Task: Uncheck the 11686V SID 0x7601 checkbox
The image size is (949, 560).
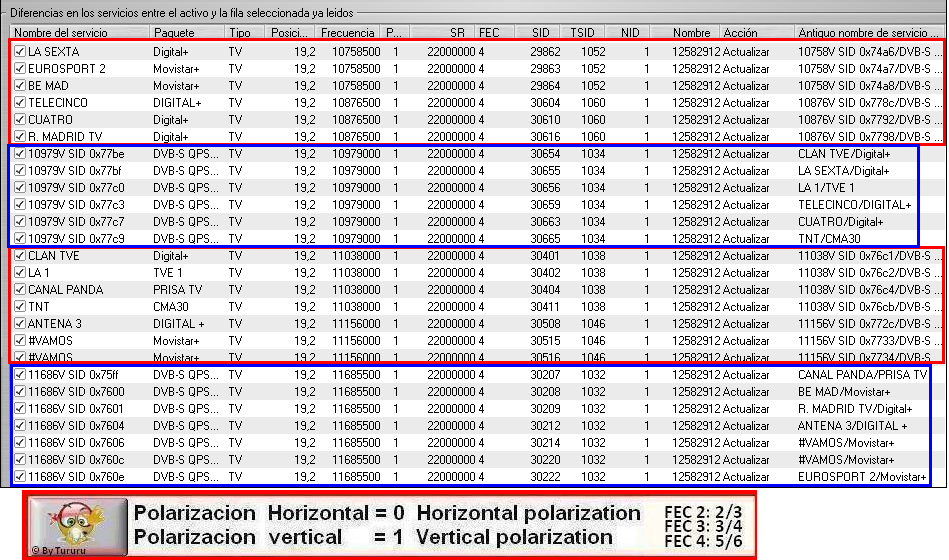Action: click(20, 409)
